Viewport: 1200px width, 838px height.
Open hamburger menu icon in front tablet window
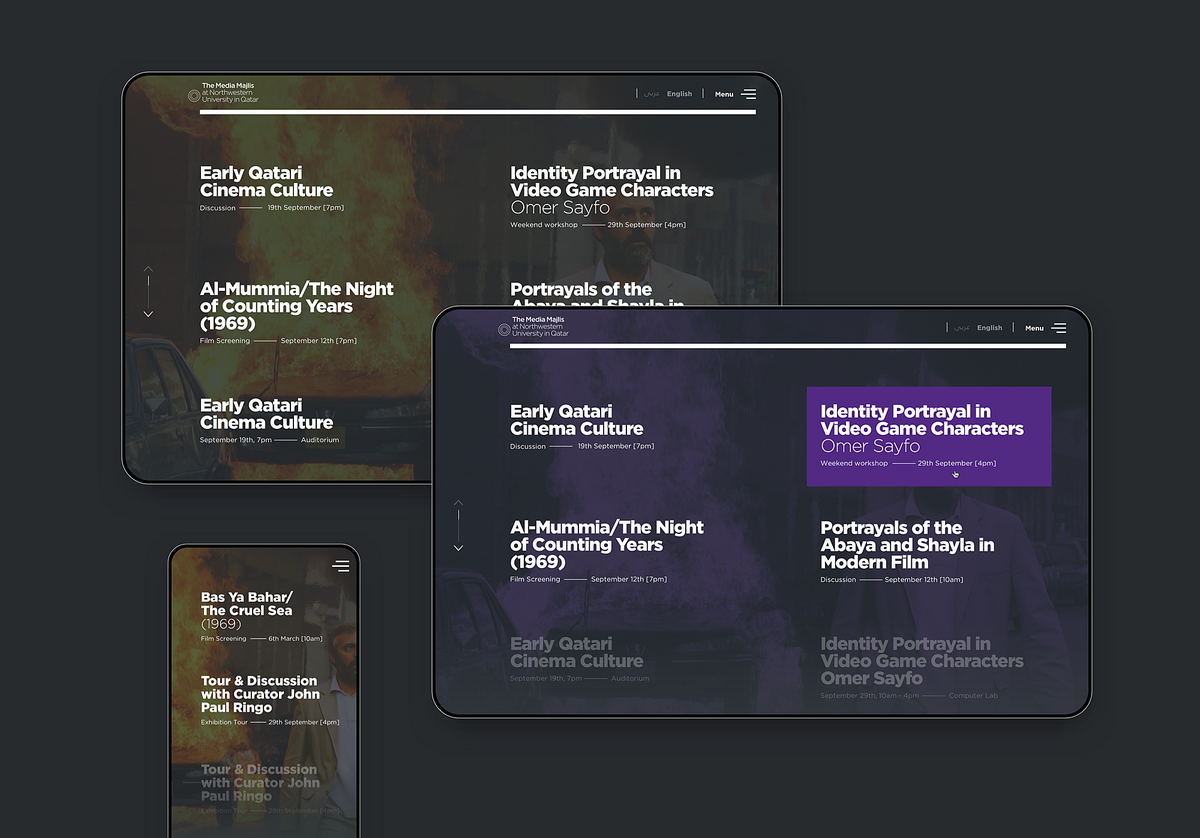pyautogui.click(x=1058, y=328)
